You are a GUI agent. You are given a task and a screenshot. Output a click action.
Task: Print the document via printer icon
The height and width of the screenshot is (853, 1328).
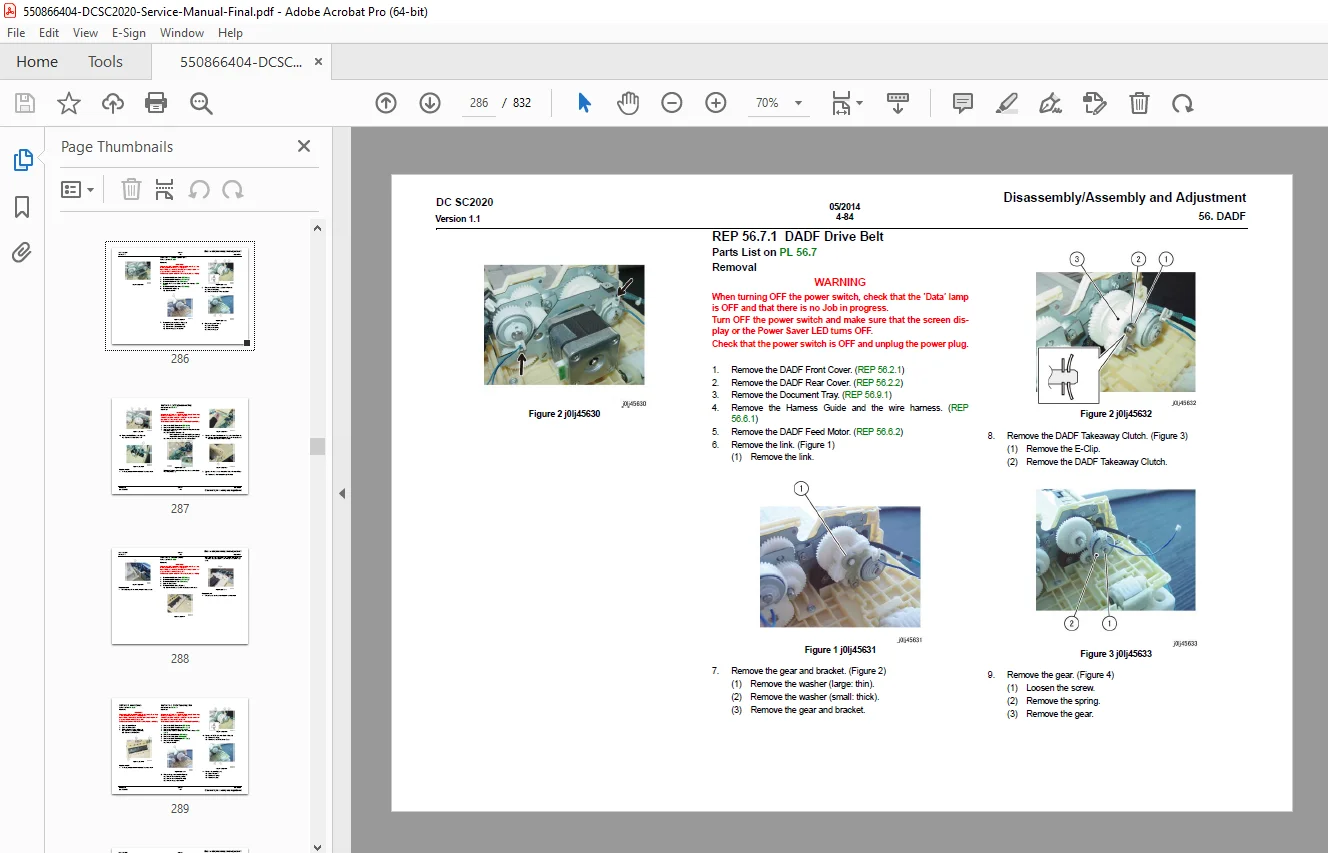click(x=156, y=103)
